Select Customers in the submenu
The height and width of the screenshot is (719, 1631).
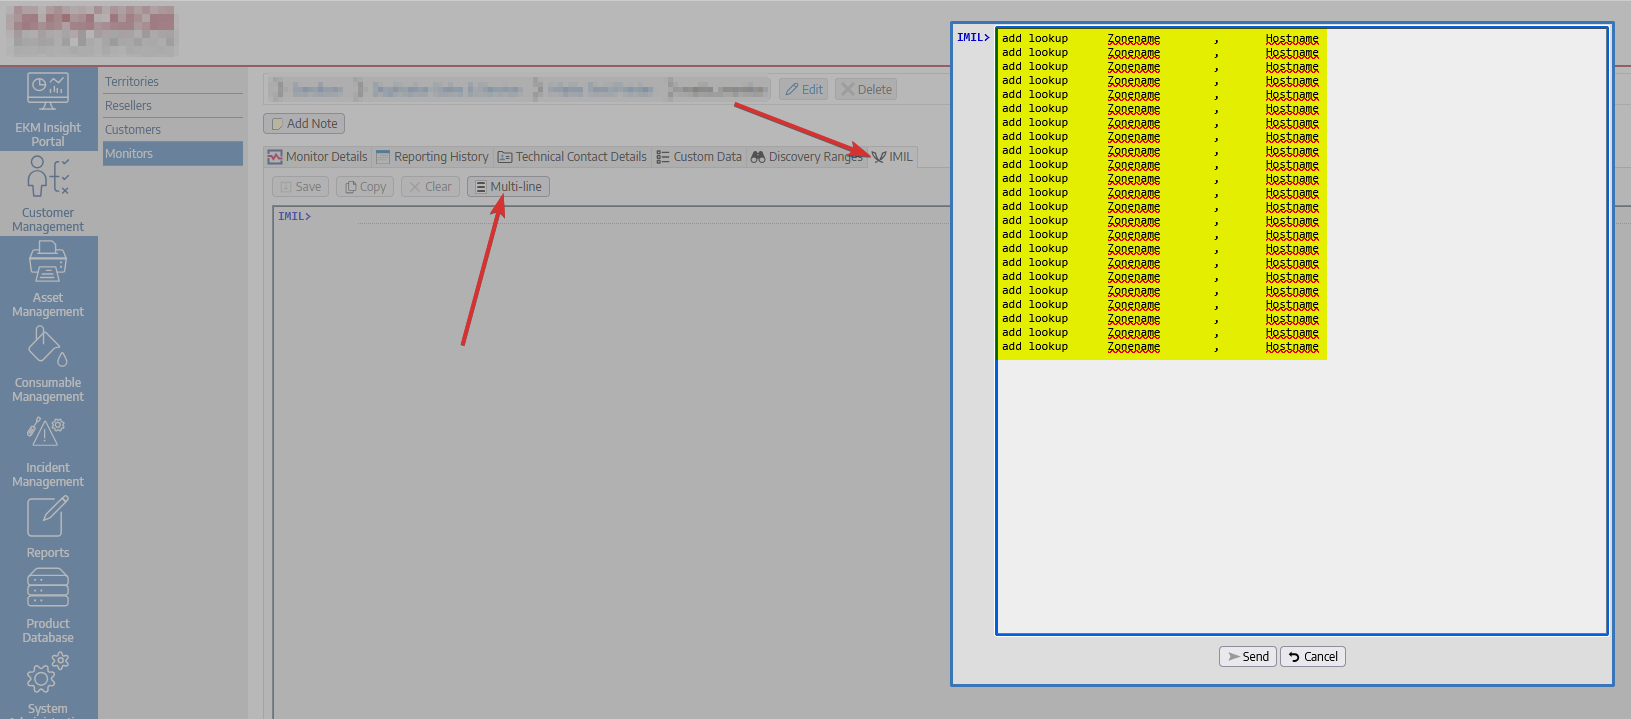click(x=133, y=130)
